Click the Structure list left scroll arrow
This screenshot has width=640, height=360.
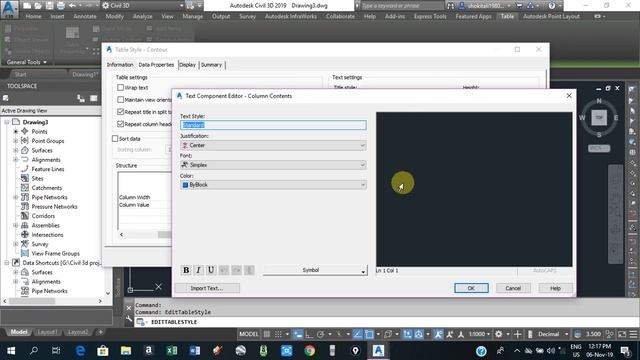click(x=121, y=235)
